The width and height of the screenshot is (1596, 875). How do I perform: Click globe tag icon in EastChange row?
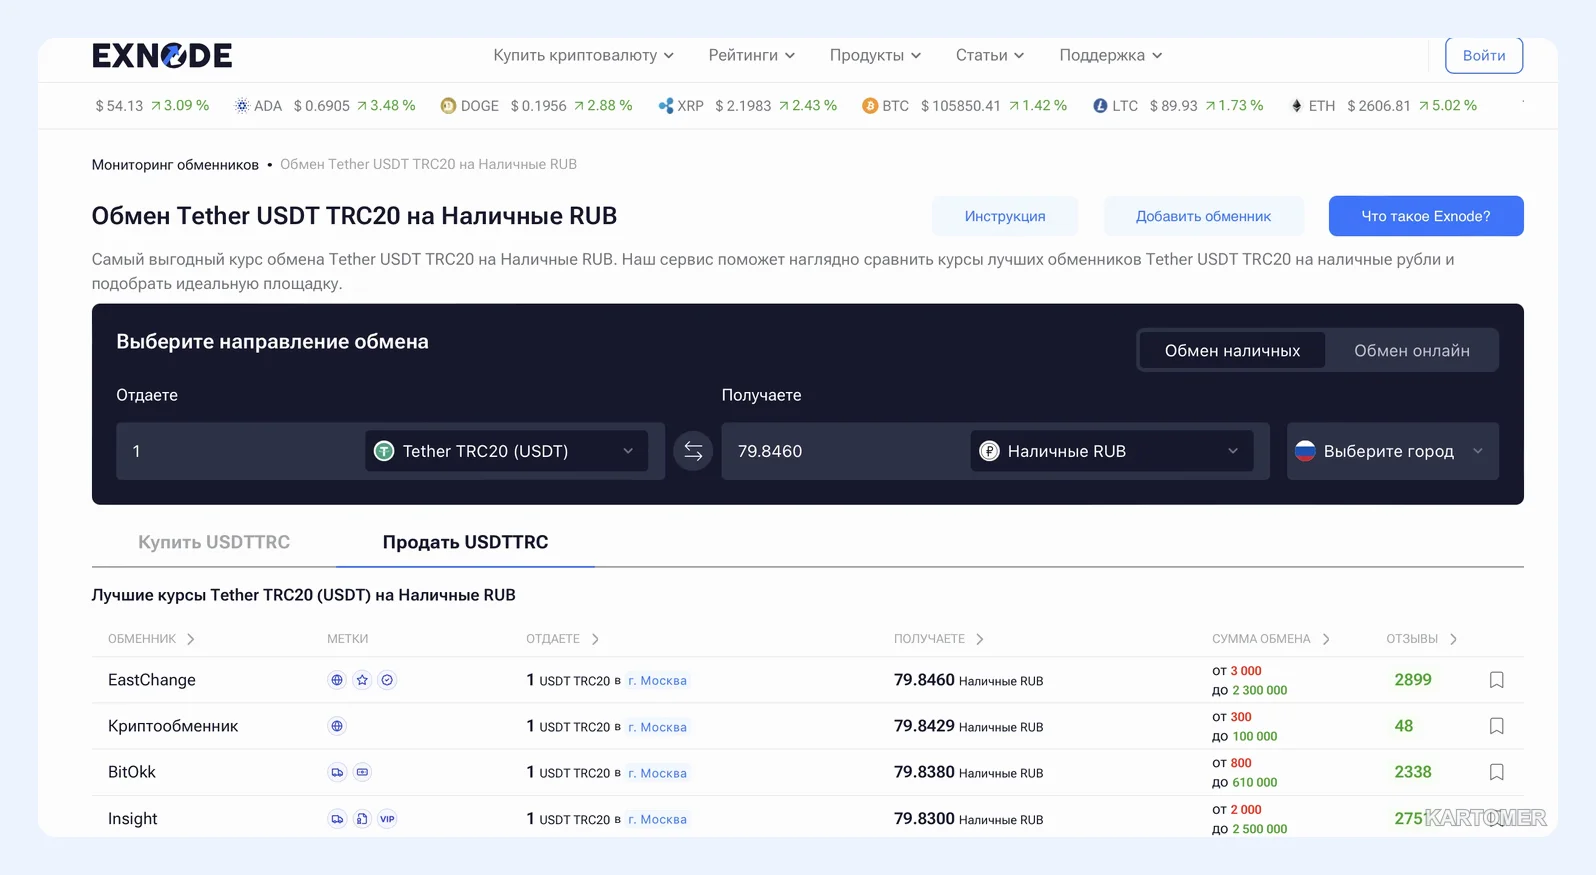coord(337,680)
